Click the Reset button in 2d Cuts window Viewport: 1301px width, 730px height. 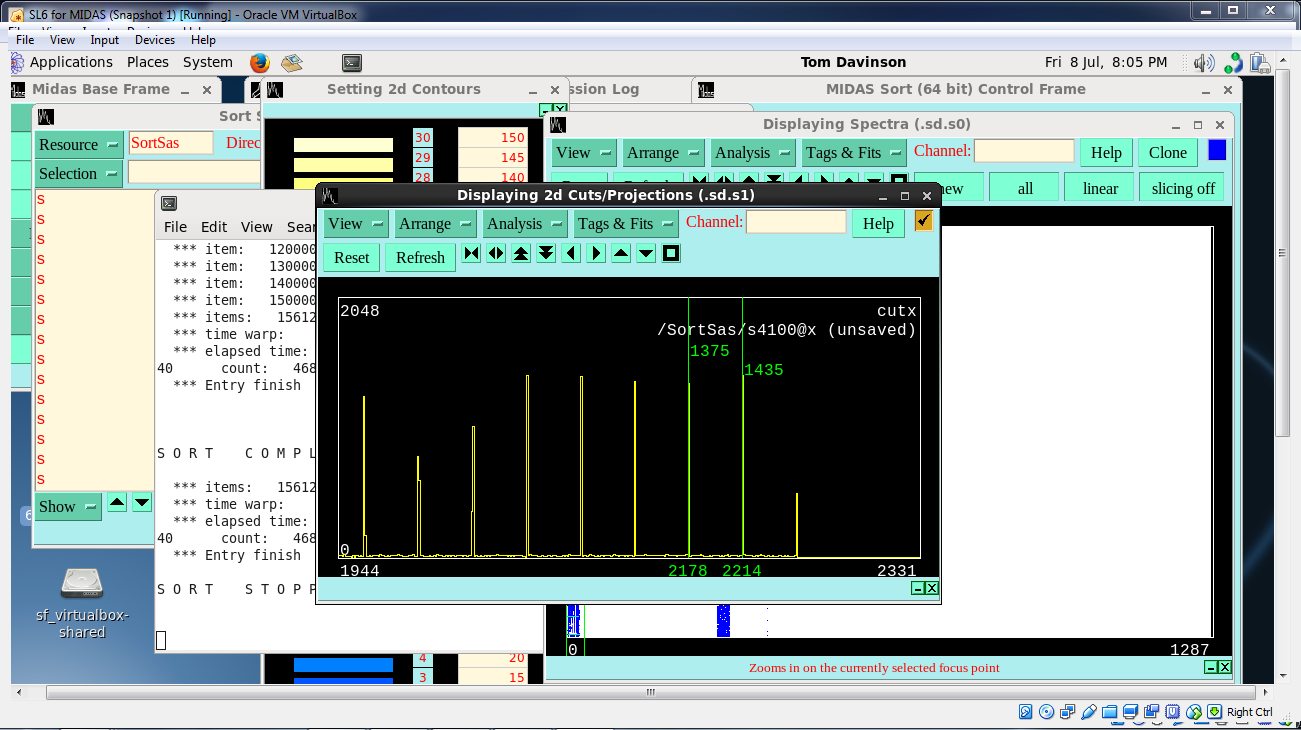coord(351,257)
